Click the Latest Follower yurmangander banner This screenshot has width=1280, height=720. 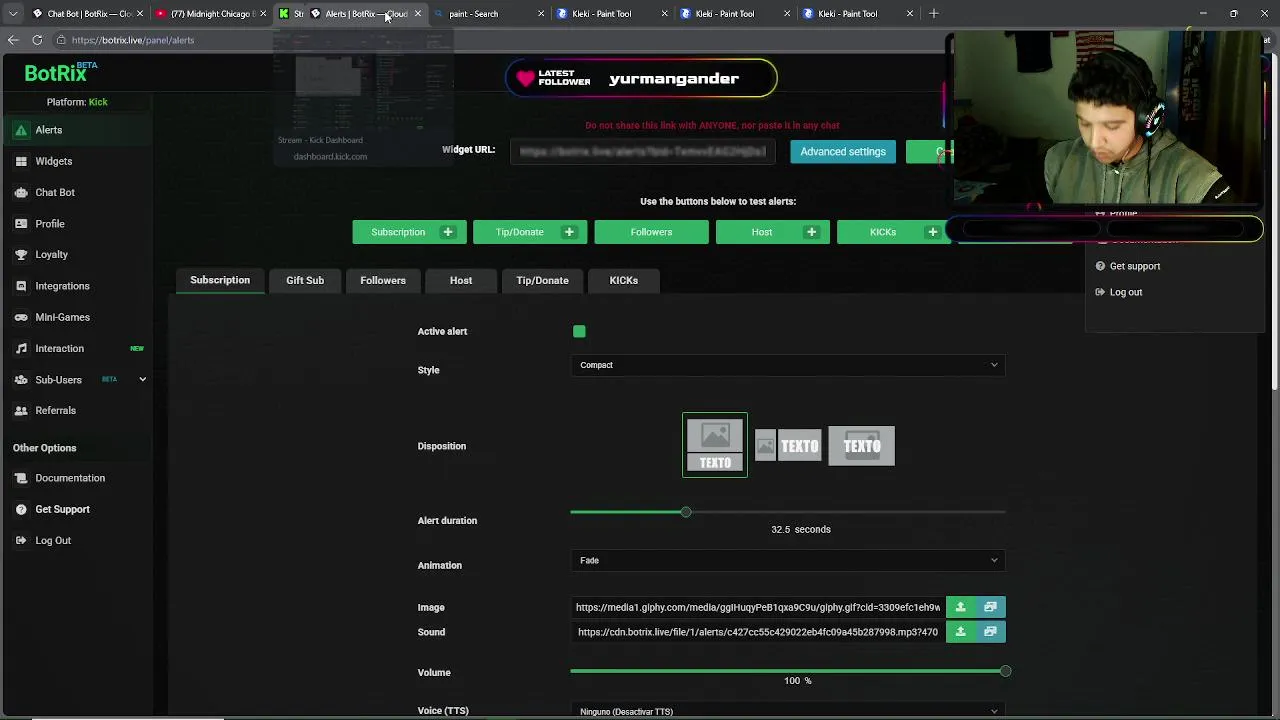[x=641, y=79]
